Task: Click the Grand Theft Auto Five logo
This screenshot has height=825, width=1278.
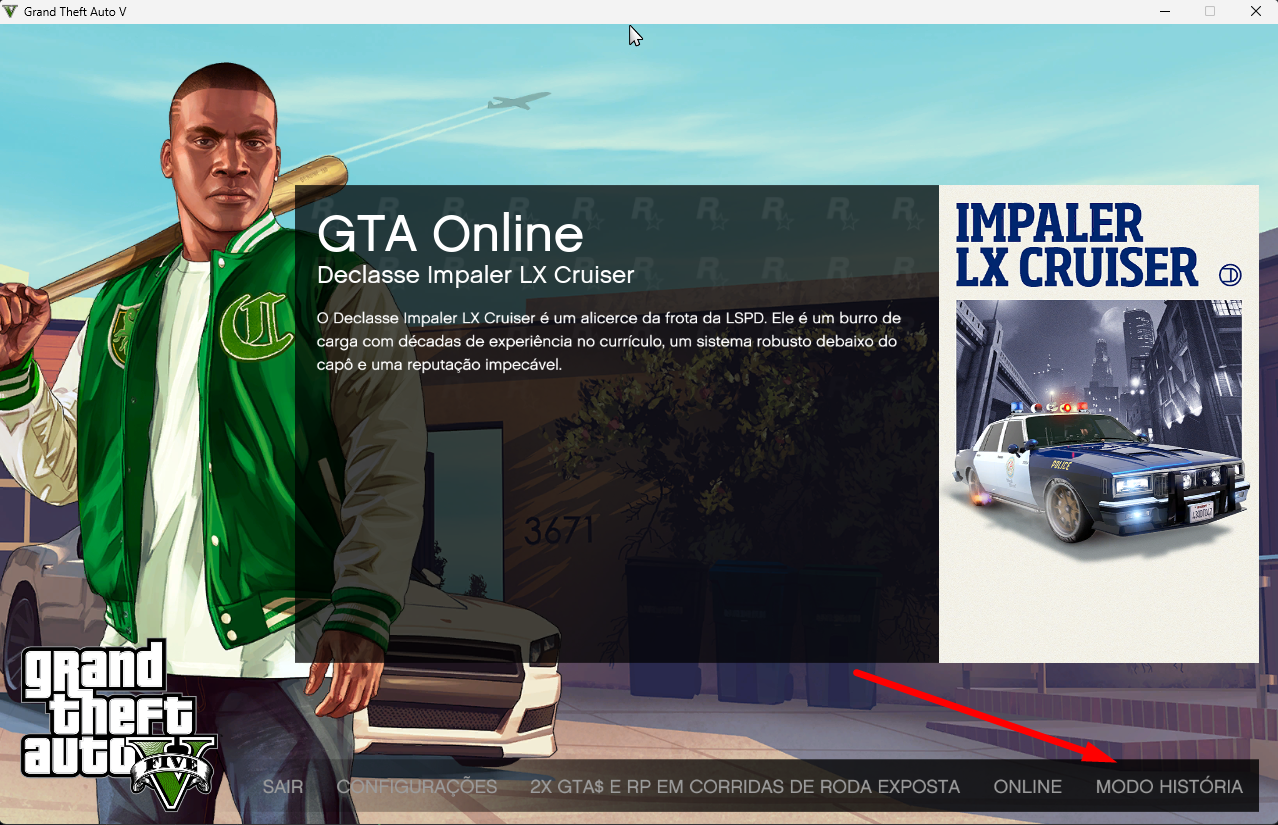Action: click(x=119, y=724)
